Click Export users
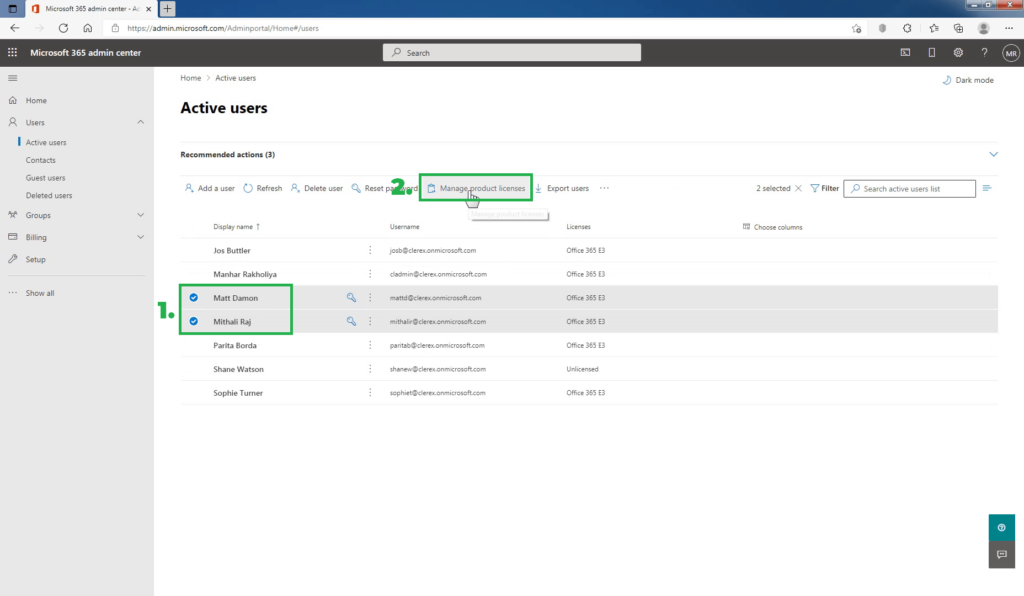 click(562, 188)
